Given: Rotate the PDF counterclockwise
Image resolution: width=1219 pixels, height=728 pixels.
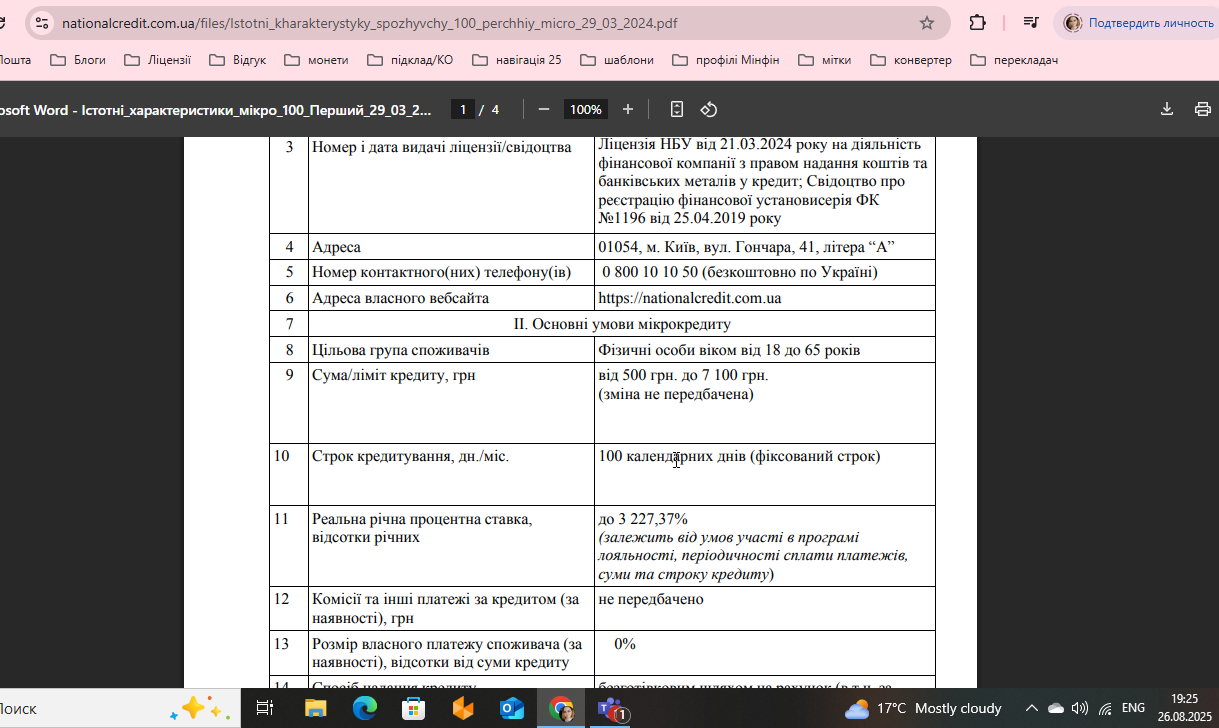Looking at the screenshot, I should coord(709,109).
